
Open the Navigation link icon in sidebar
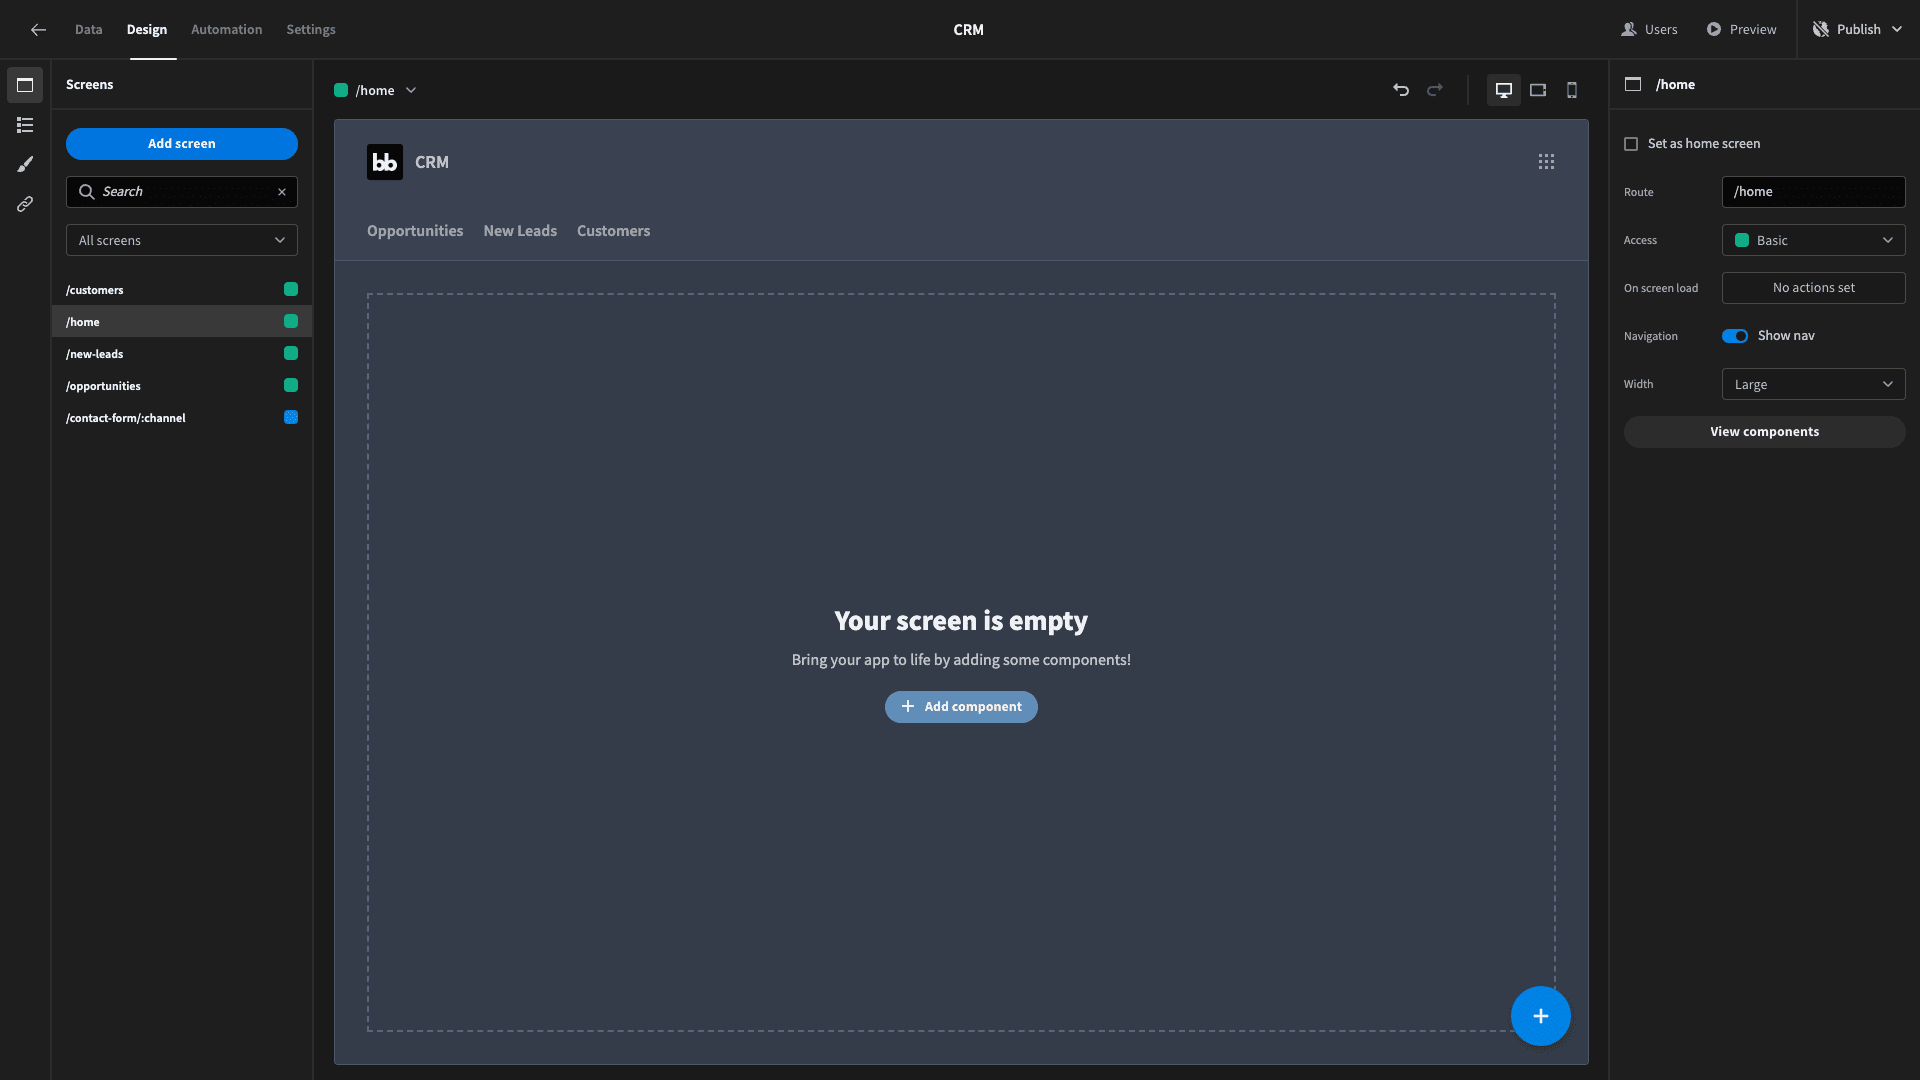pyautogui.click(x=25, y=204)
